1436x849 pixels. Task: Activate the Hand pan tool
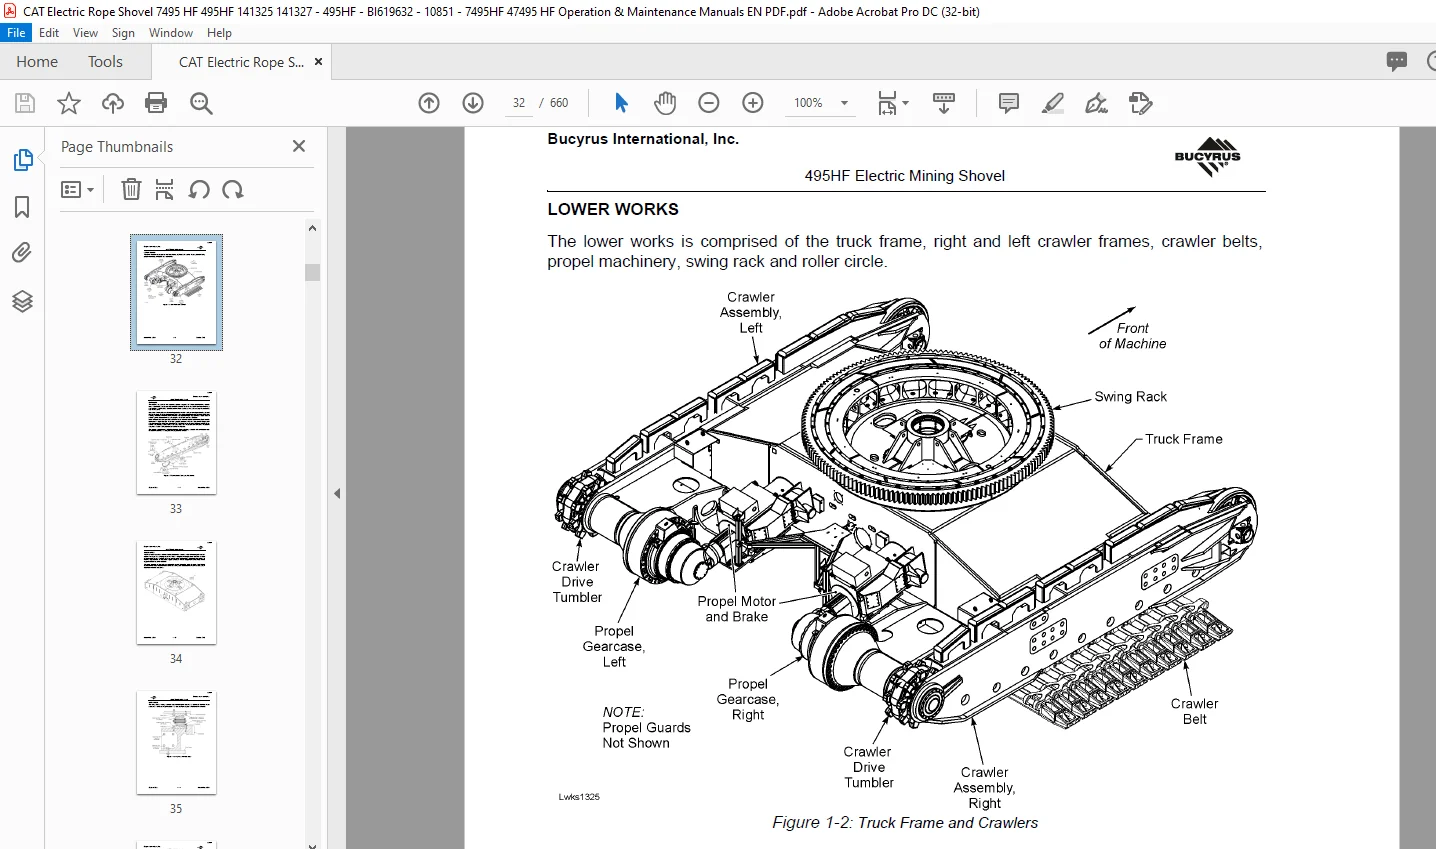point(665,103)
